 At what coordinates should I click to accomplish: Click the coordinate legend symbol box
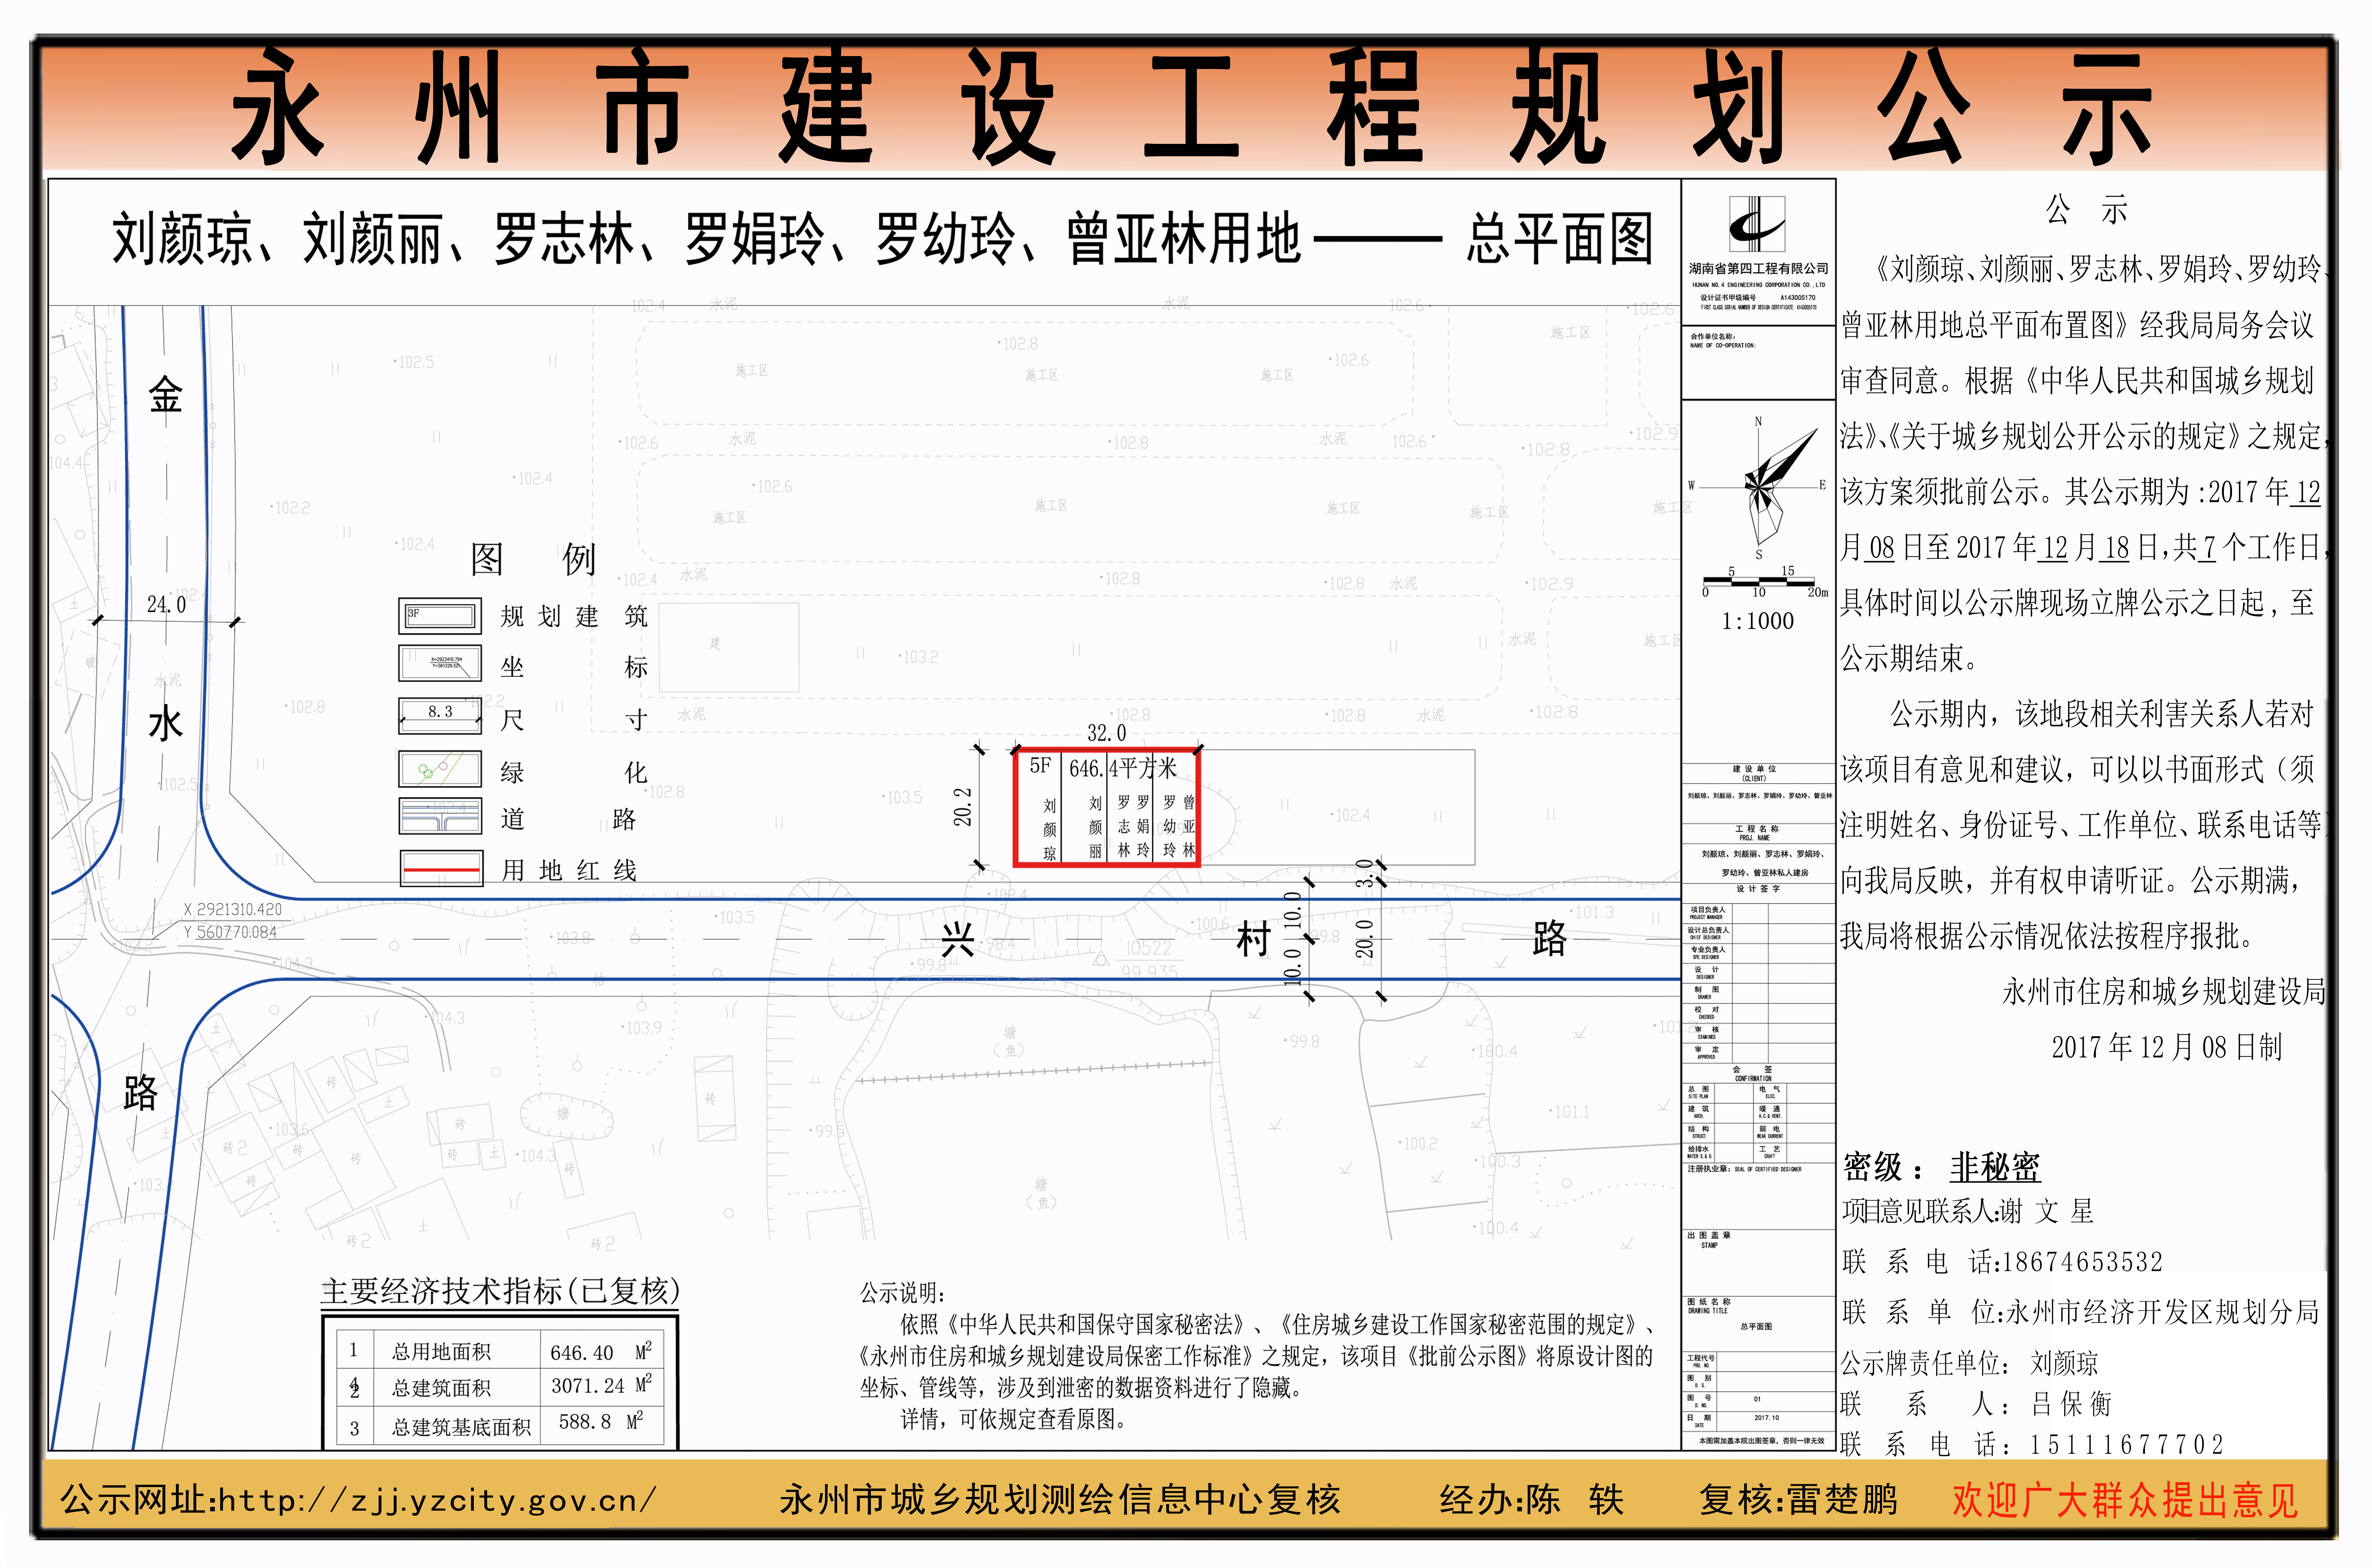pos(440,663)
